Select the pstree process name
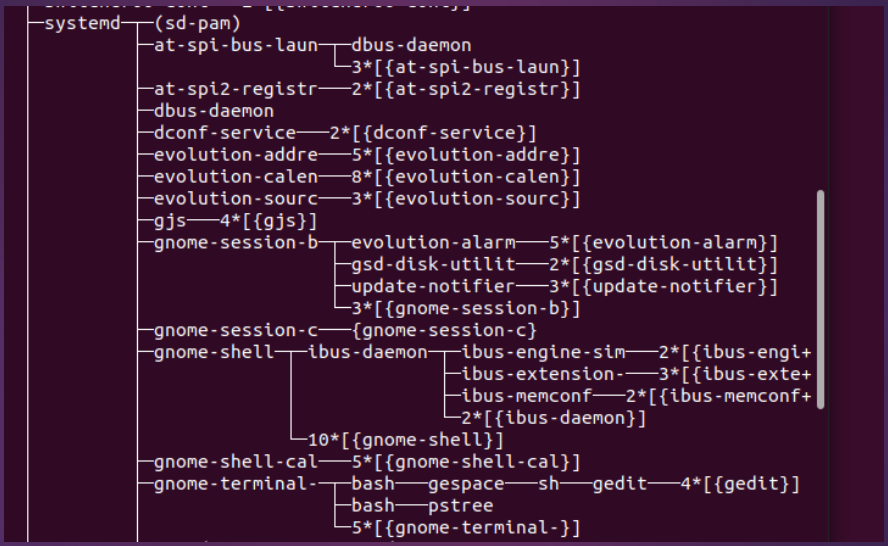Screen dimensions: 888x546 tap(460, 505)
